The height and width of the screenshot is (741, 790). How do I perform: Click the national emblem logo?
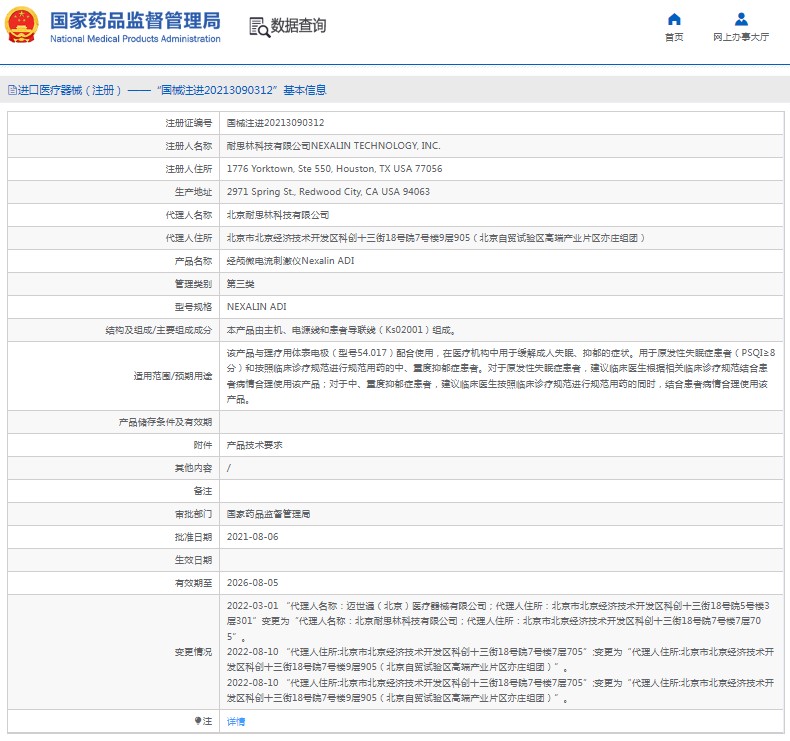click(x=21, y=25)
